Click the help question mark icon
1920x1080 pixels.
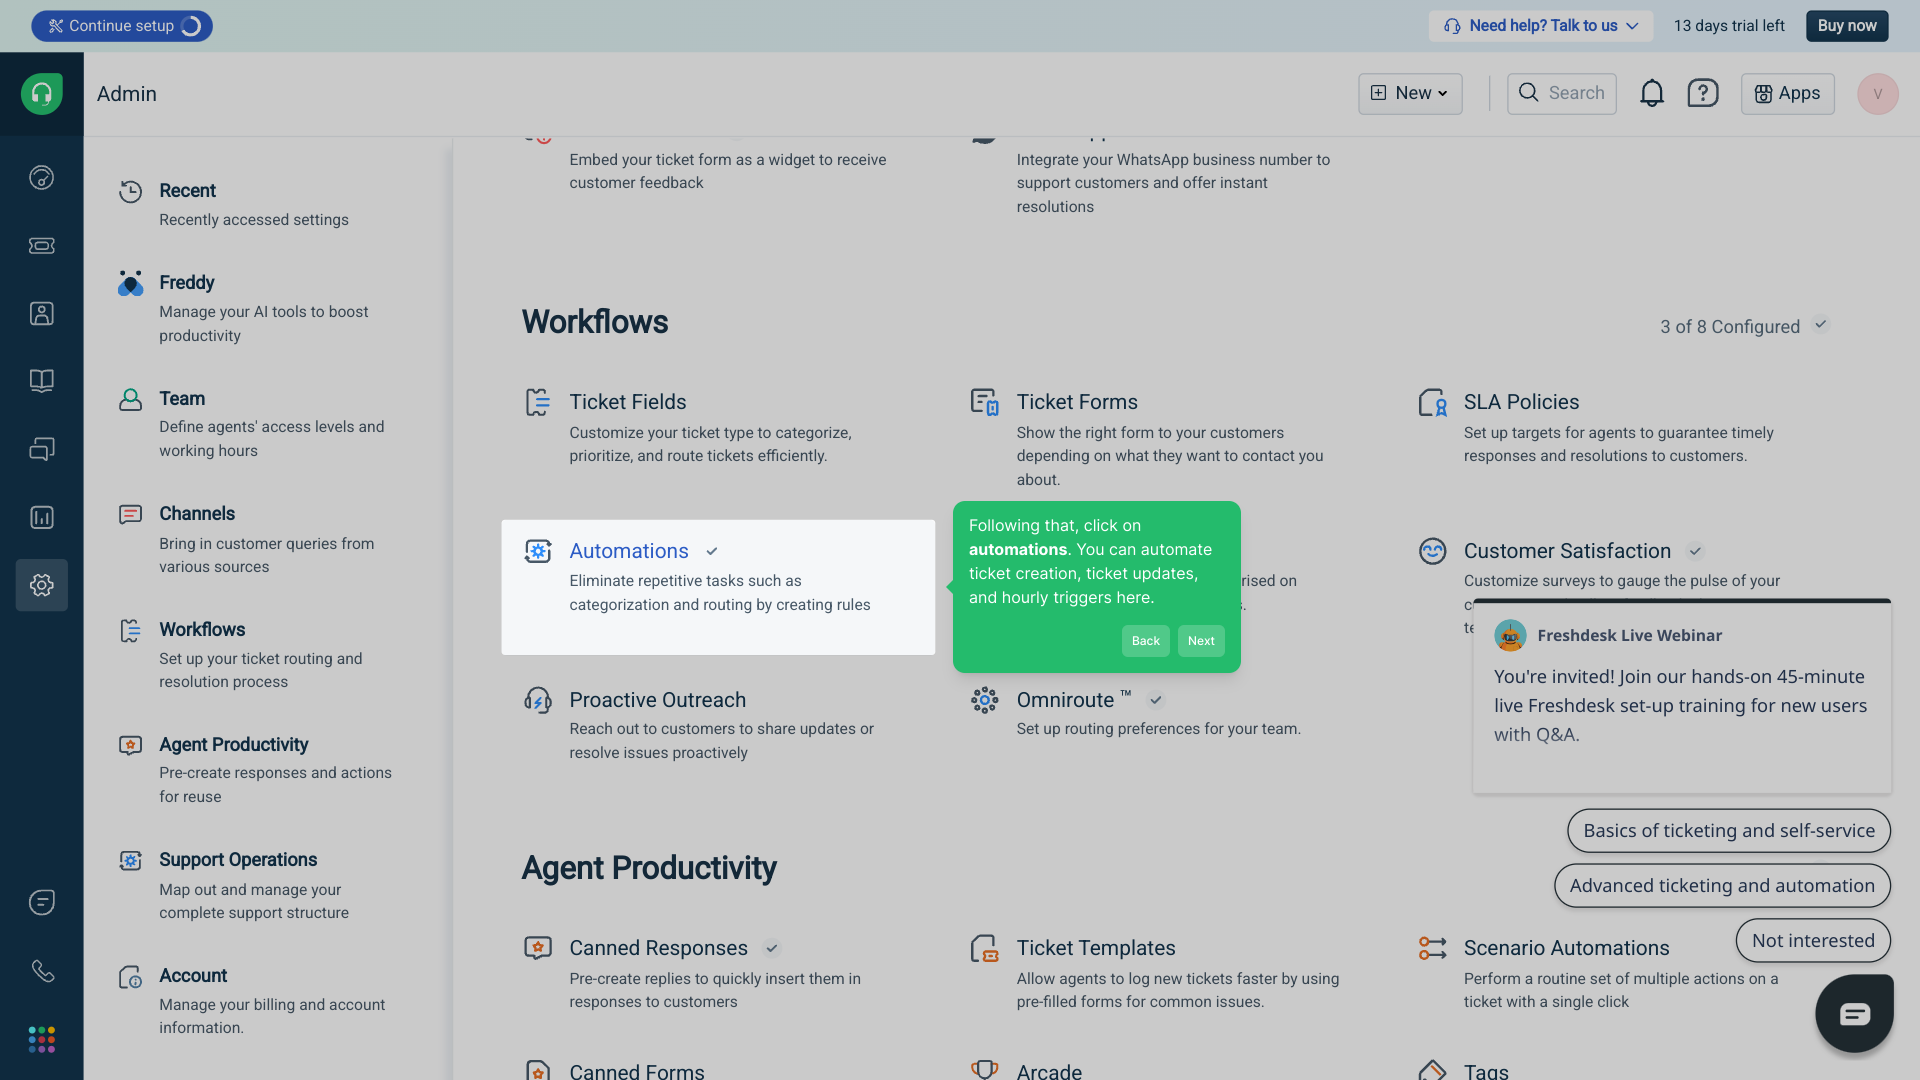(x=1702, y=93)
